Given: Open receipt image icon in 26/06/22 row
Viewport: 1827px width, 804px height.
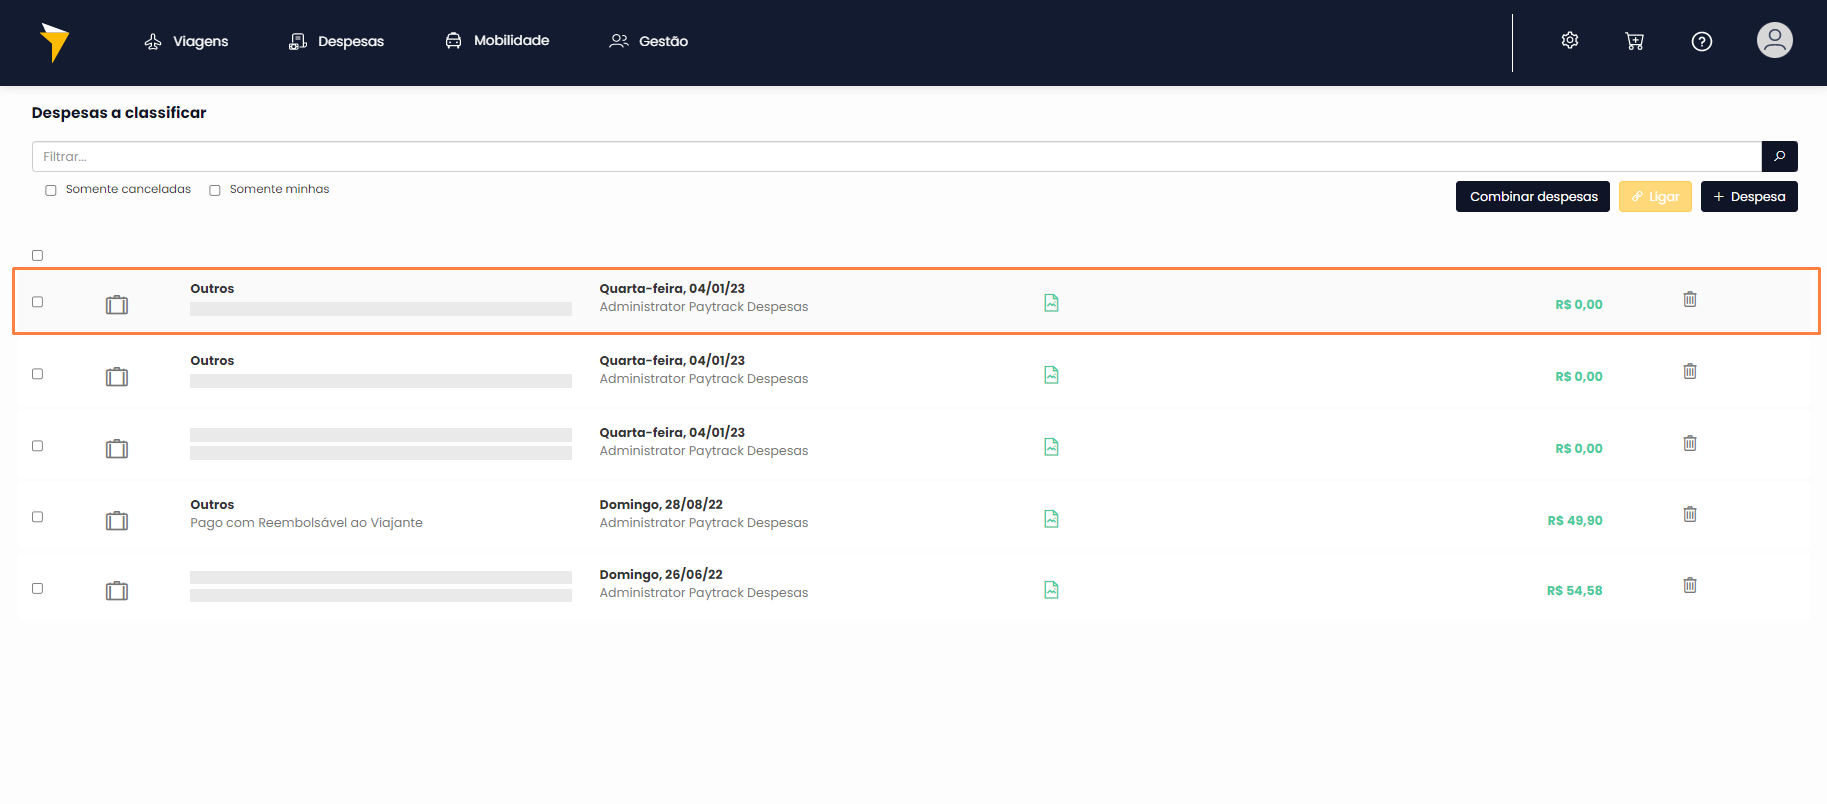Looking at the screenshot, I should [1051, 590].
